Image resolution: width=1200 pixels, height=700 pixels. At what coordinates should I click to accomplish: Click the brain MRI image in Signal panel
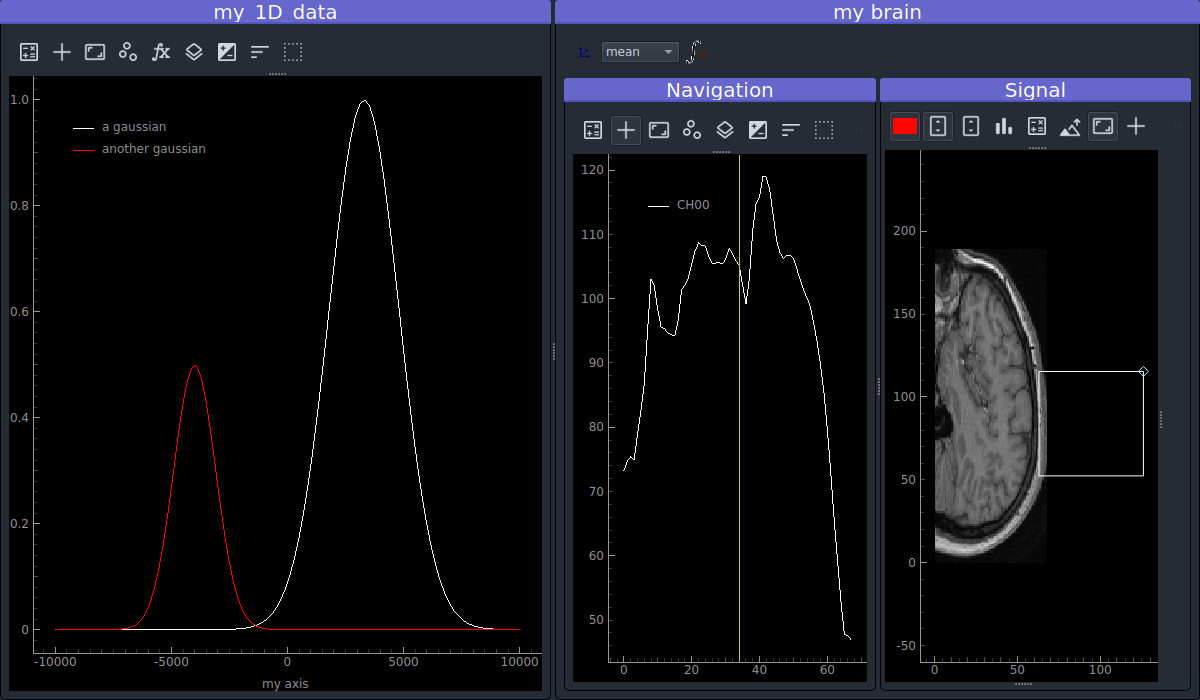pyautogui.click(x=990, y=405)
